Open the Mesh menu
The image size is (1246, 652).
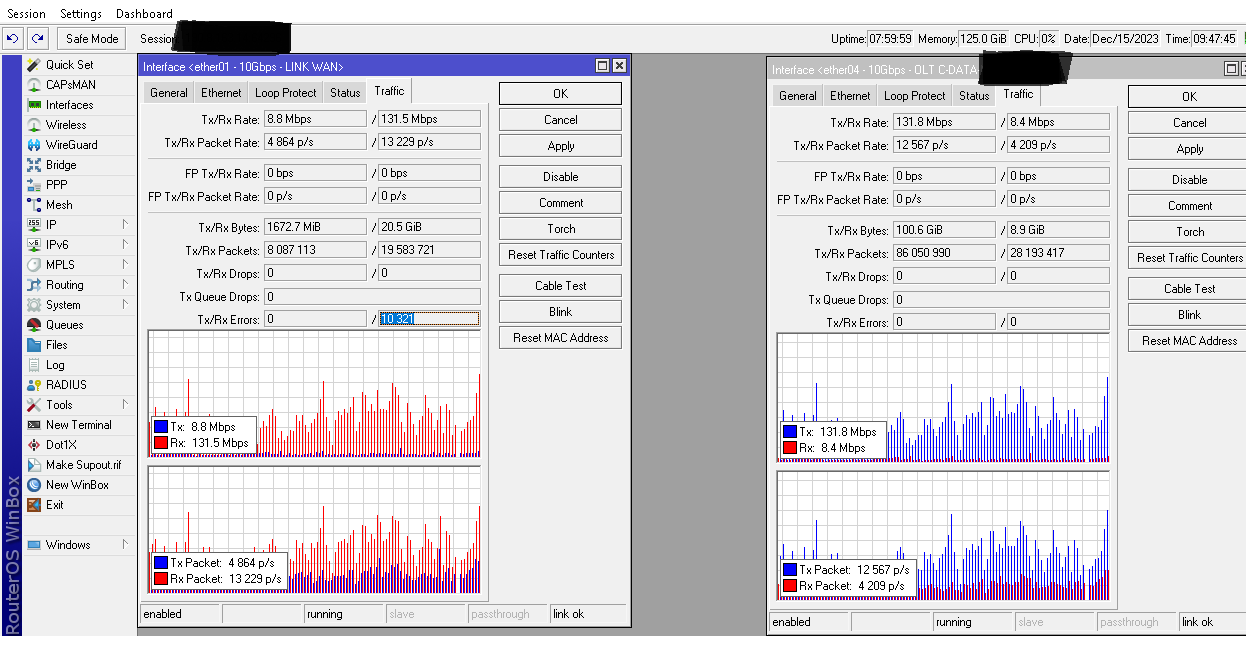coord(59,205)
